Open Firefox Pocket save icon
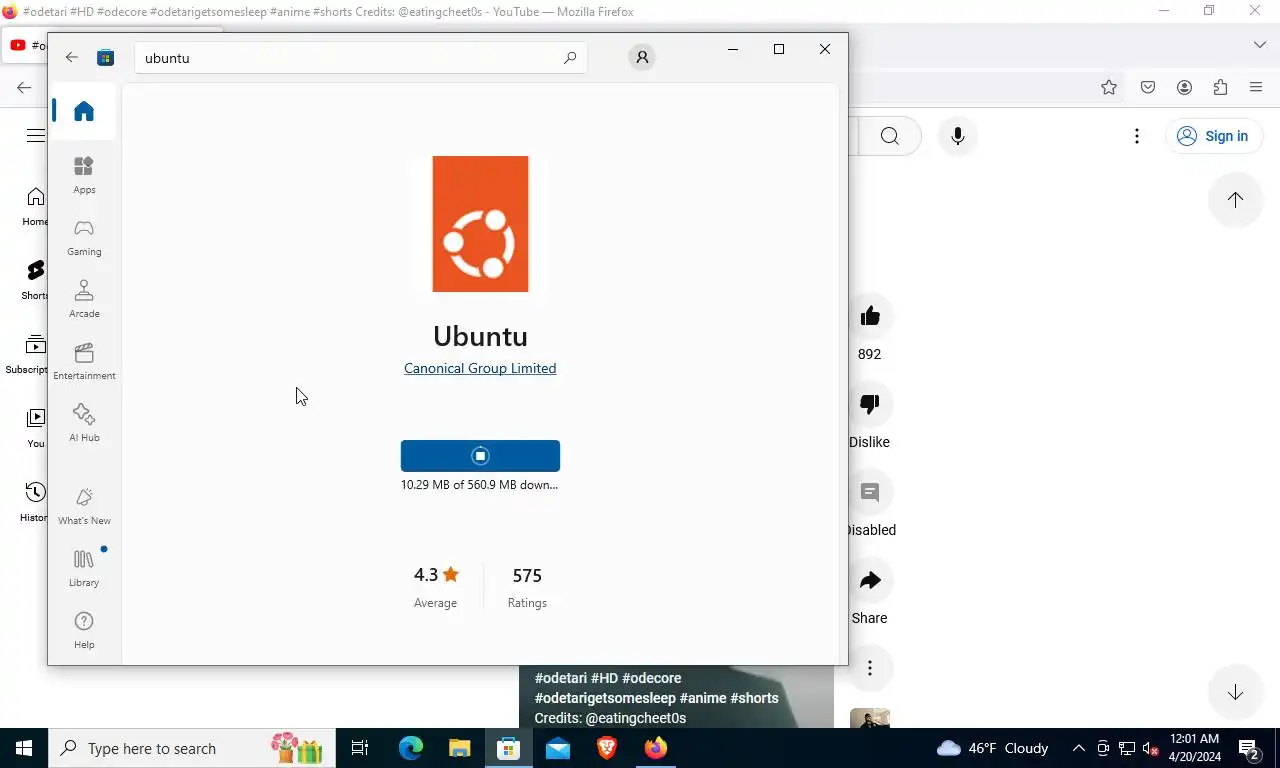The image size is (1280, 768). (1148, 88)
